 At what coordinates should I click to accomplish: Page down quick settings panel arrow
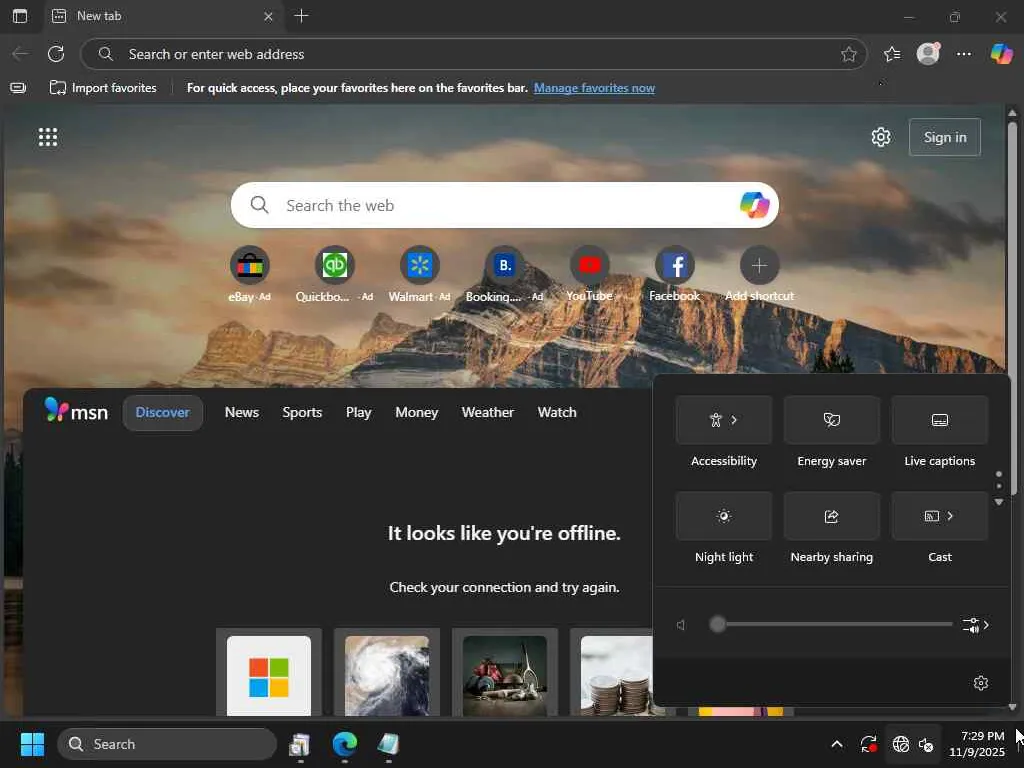[999, 502]
